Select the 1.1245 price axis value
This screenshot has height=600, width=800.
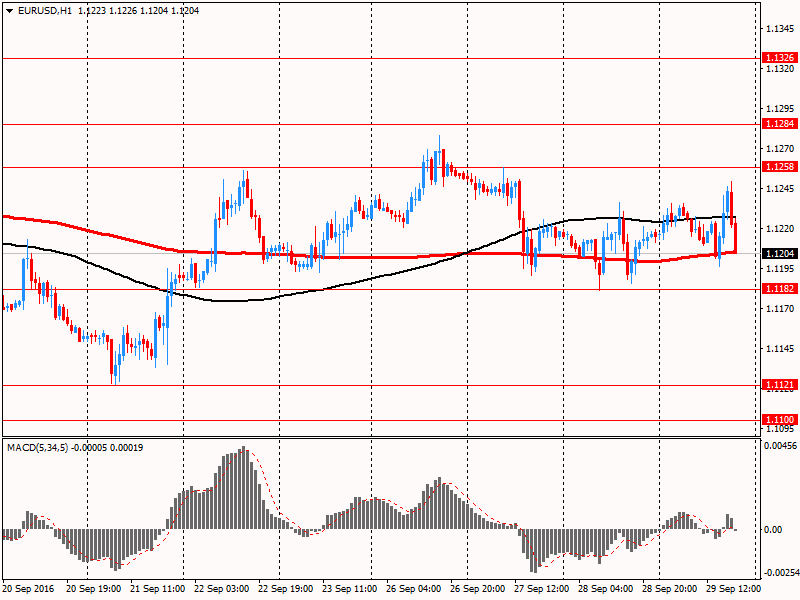tap(780, 189)
